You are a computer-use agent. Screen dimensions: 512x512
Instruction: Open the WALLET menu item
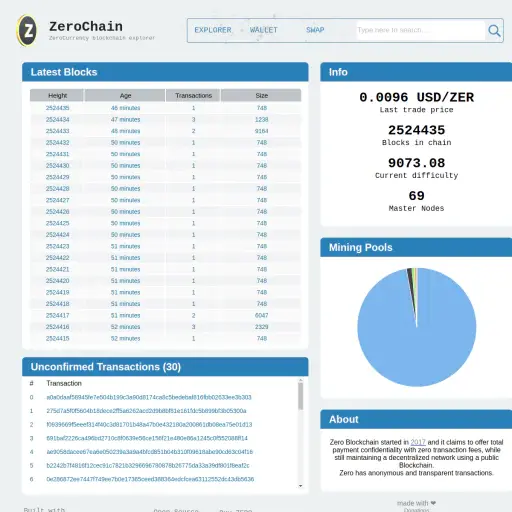click(x=264, y=30)
